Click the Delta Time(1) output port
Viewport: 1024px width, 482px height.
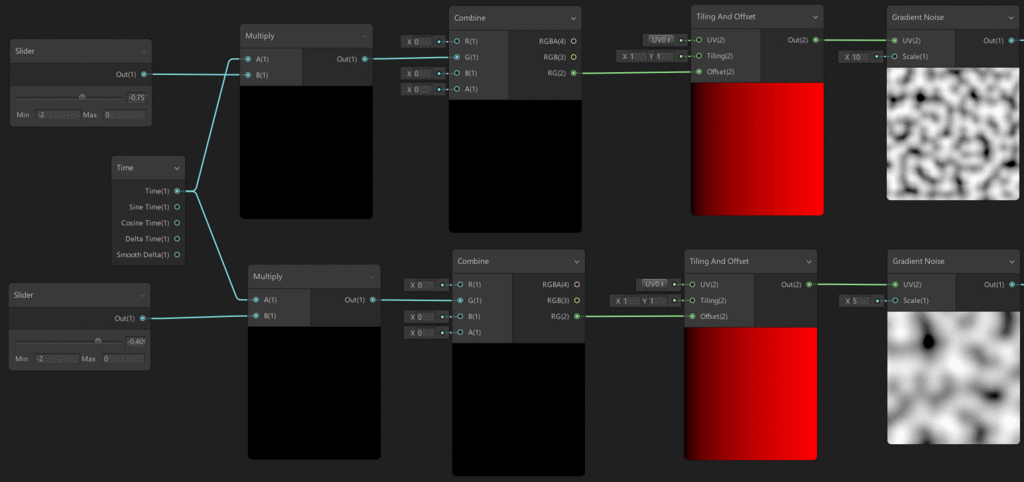click(177, 239)
